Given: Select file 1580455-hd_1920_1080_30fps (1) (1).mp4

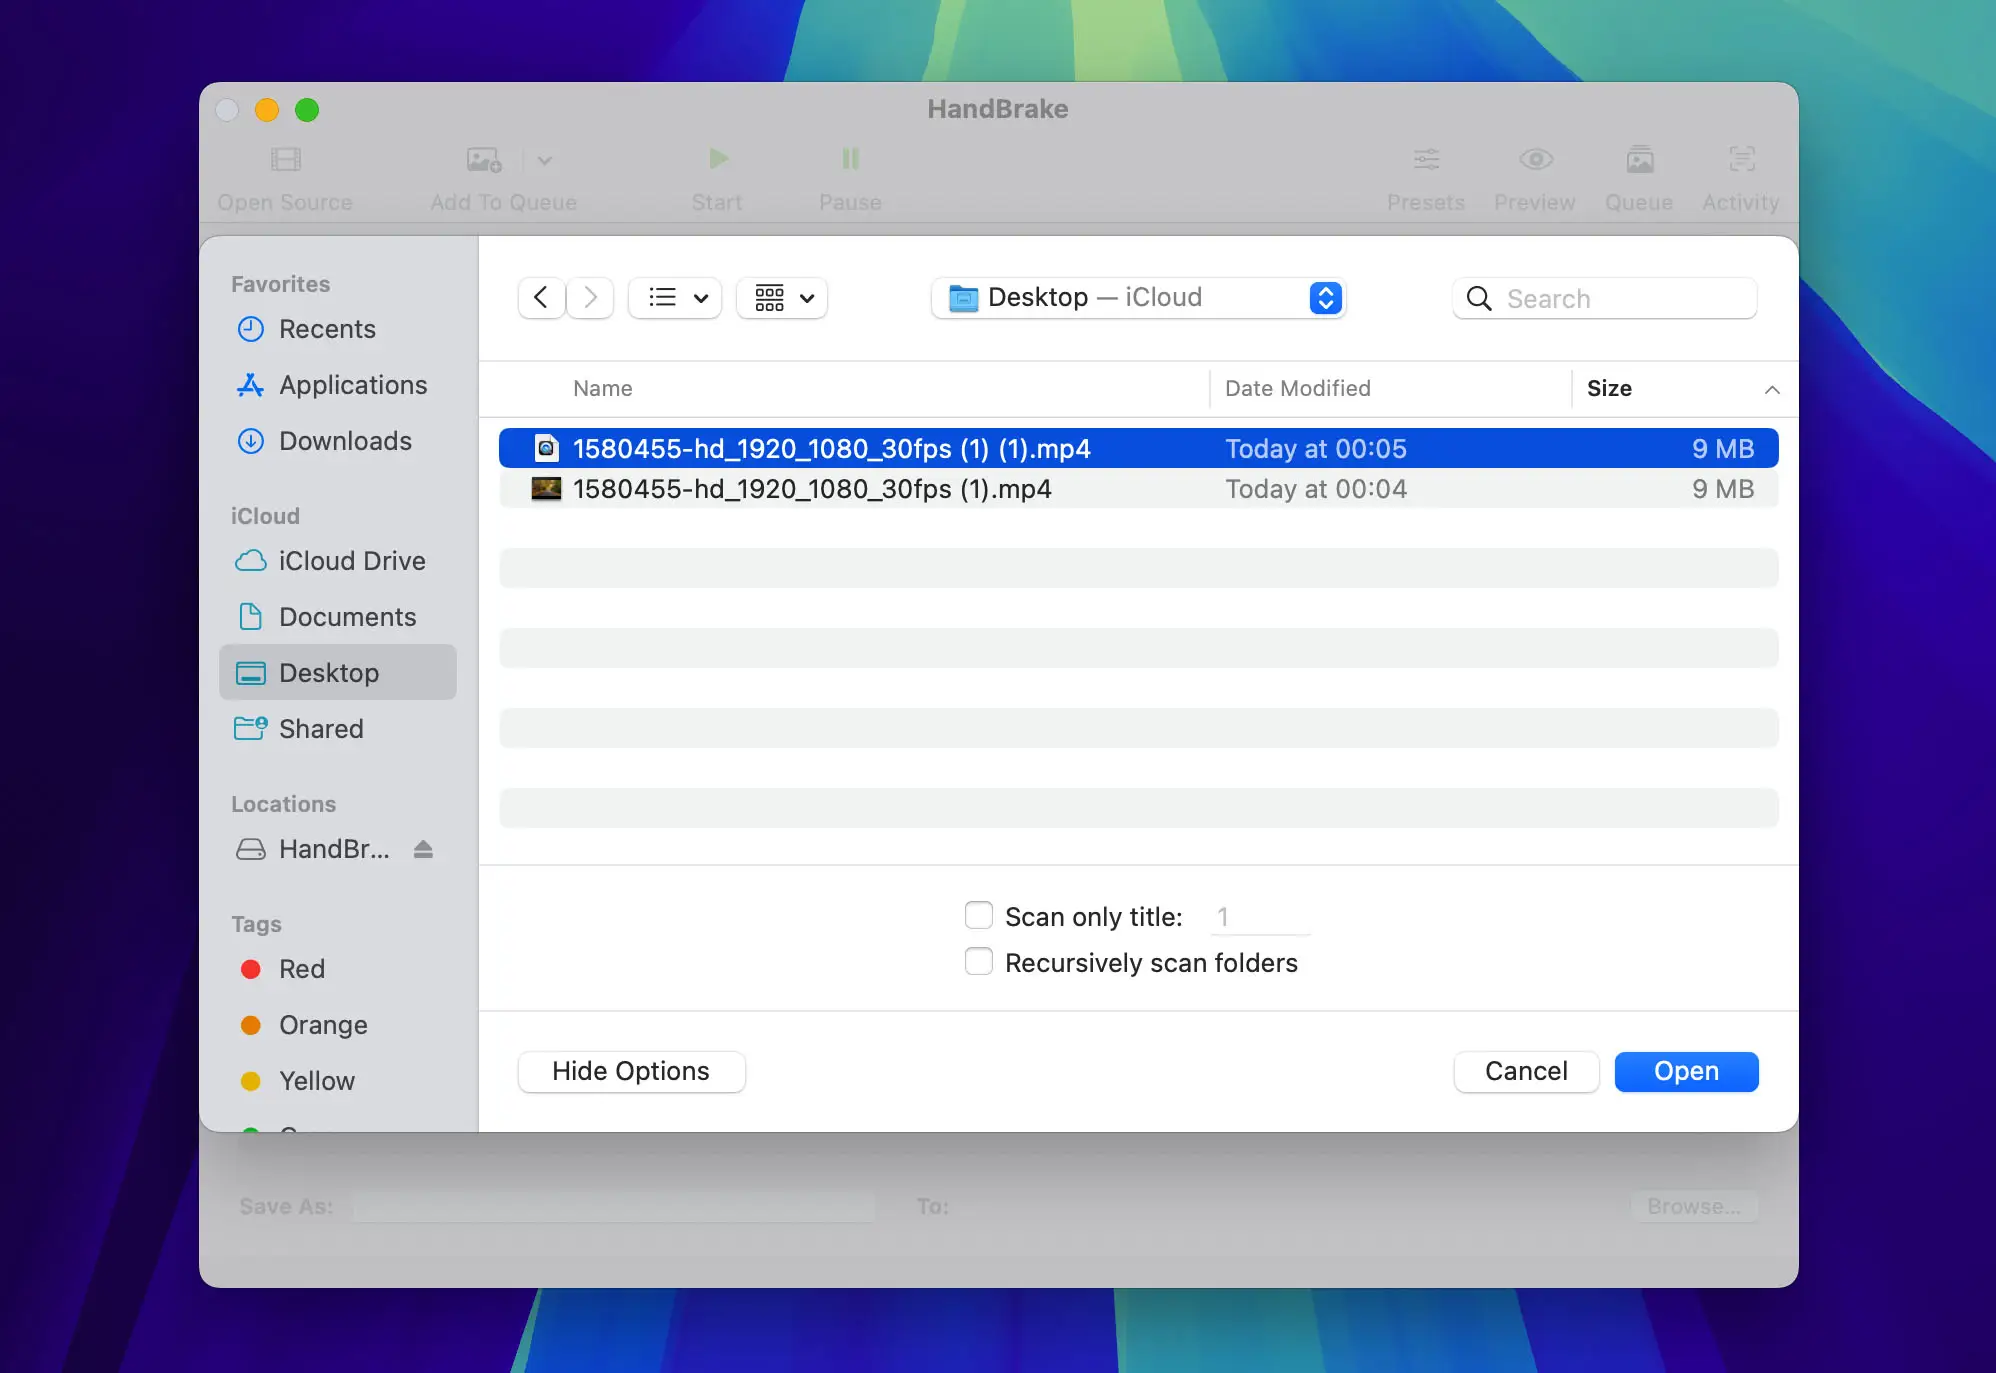Looking at the screenshot, I should click(1138, 448).
